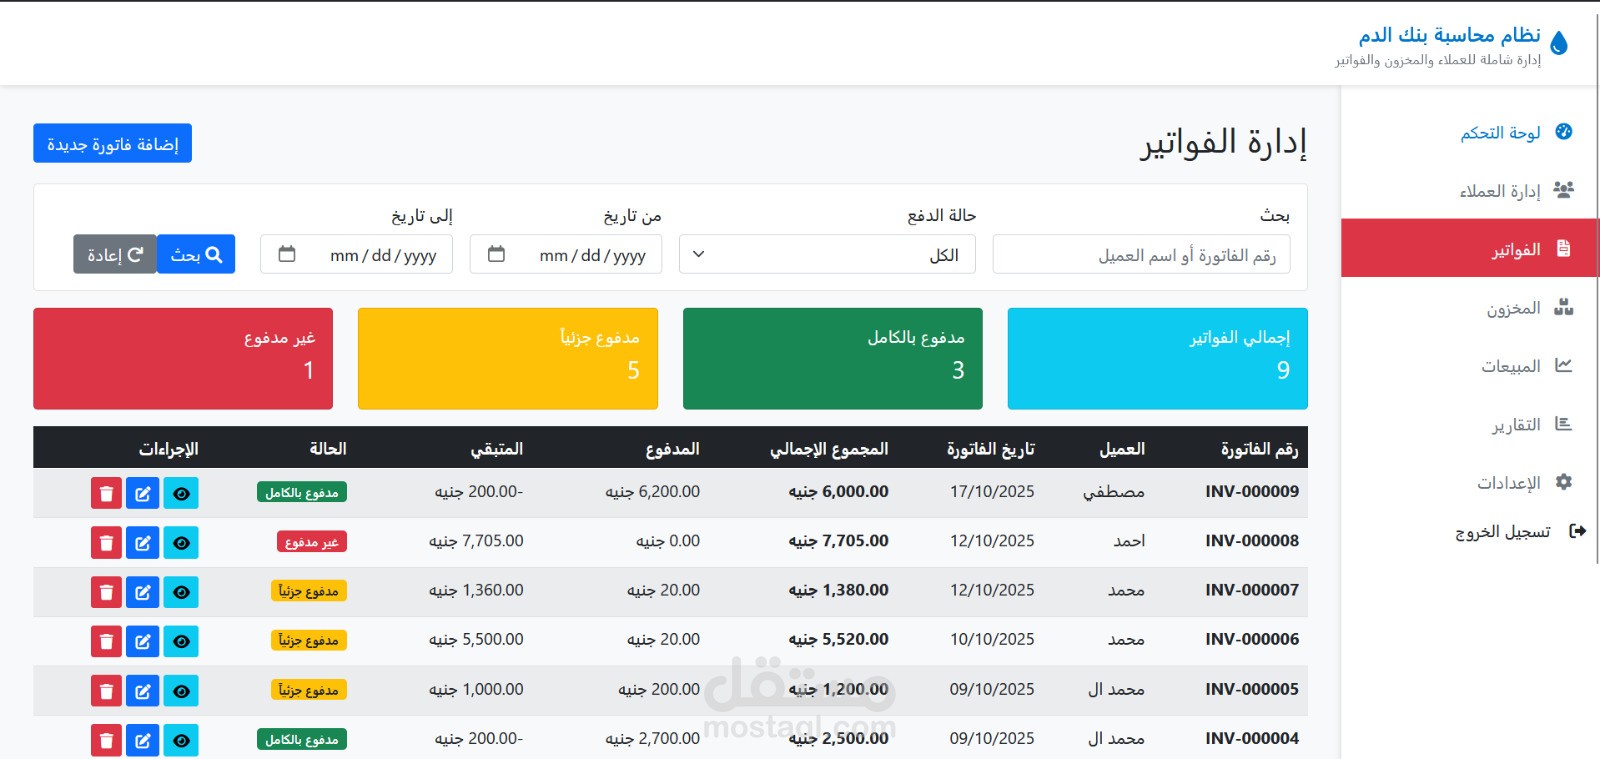Open calendar picker for 'من تاريخ' field
The width and height of the screenshot is (1600, 759).
496,254
